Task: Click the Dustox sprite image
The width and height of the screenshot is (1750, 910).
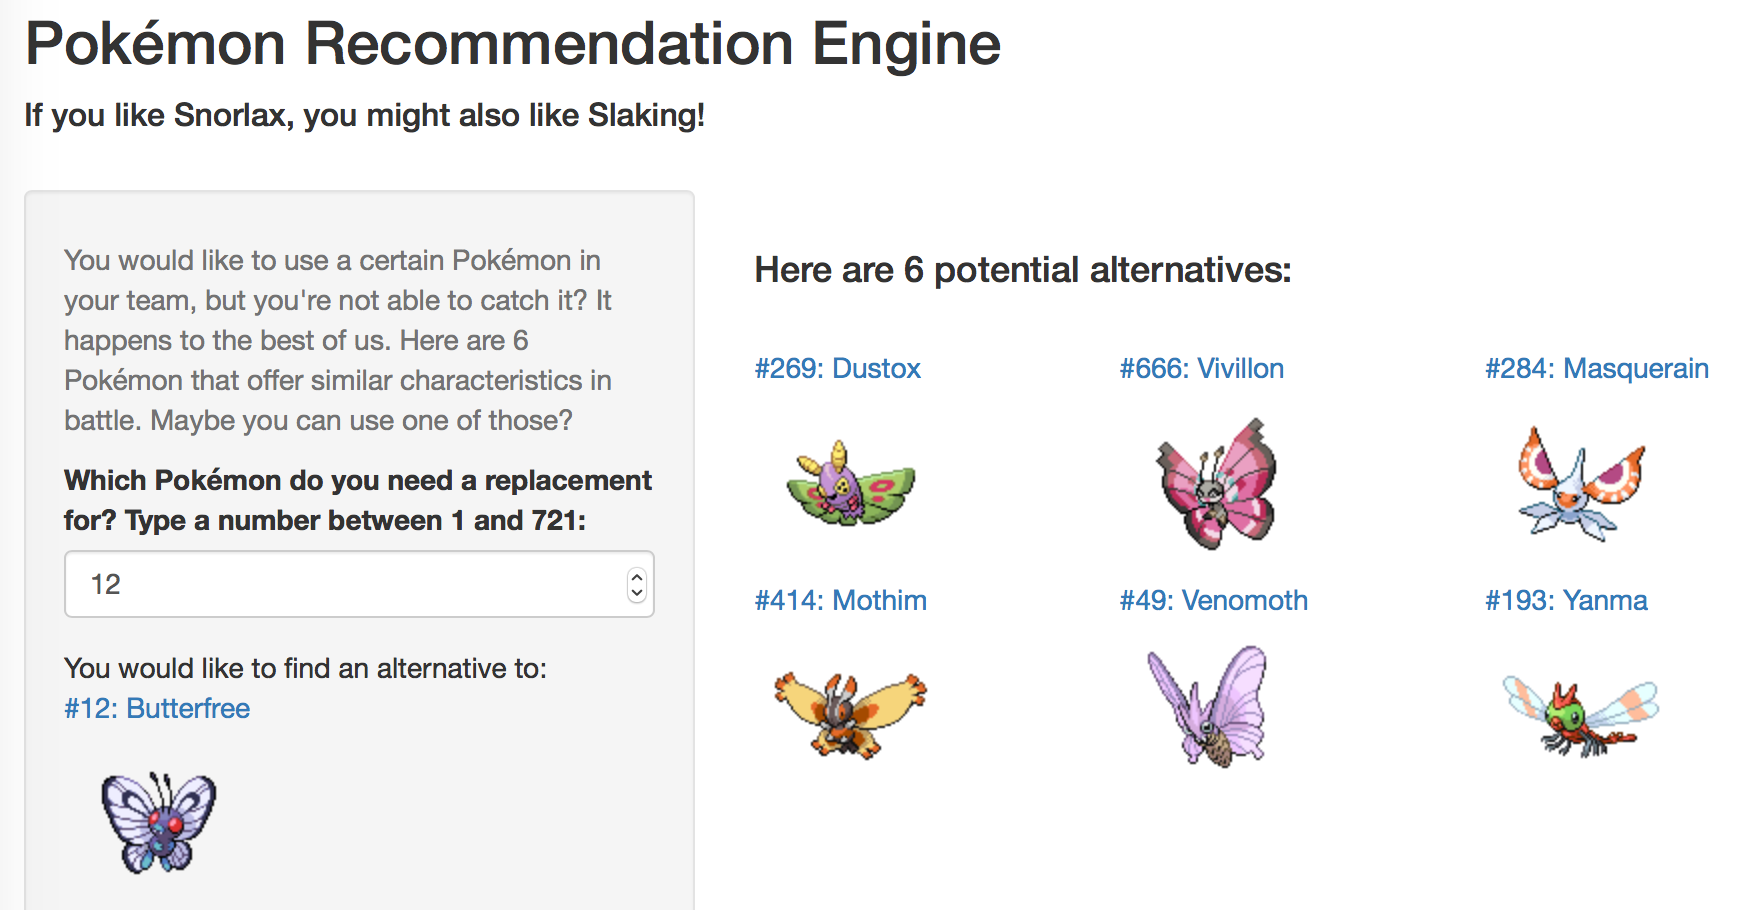Action: (850, 484)
